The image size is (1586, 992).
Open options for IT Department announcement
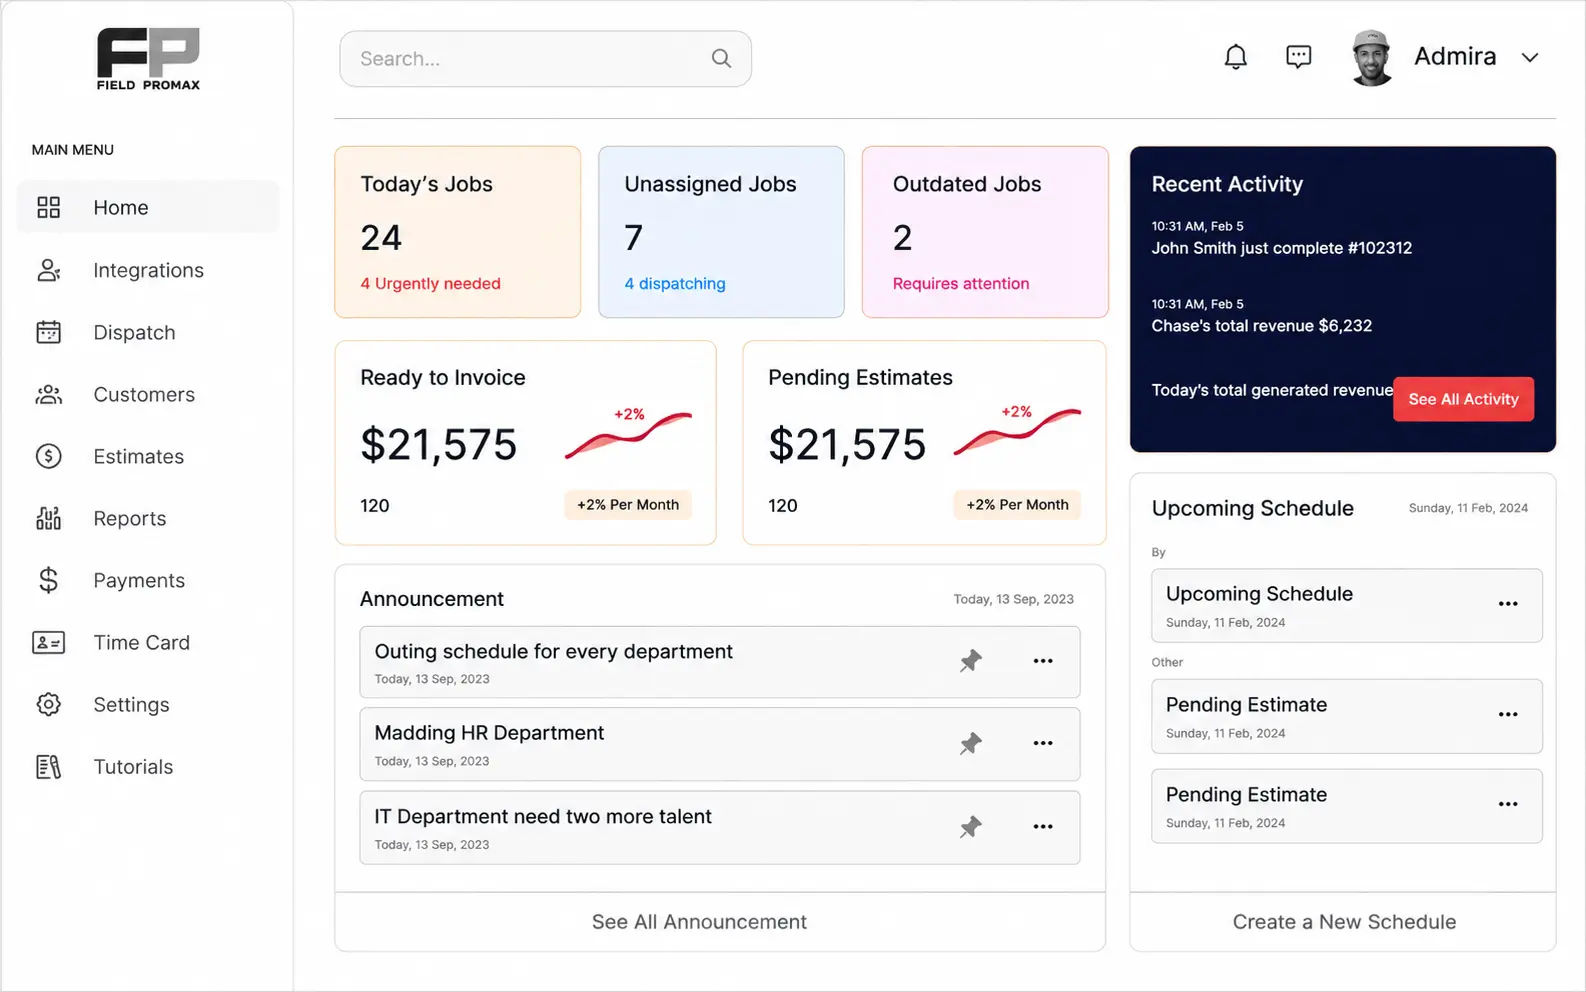[x=1043, y=827]
